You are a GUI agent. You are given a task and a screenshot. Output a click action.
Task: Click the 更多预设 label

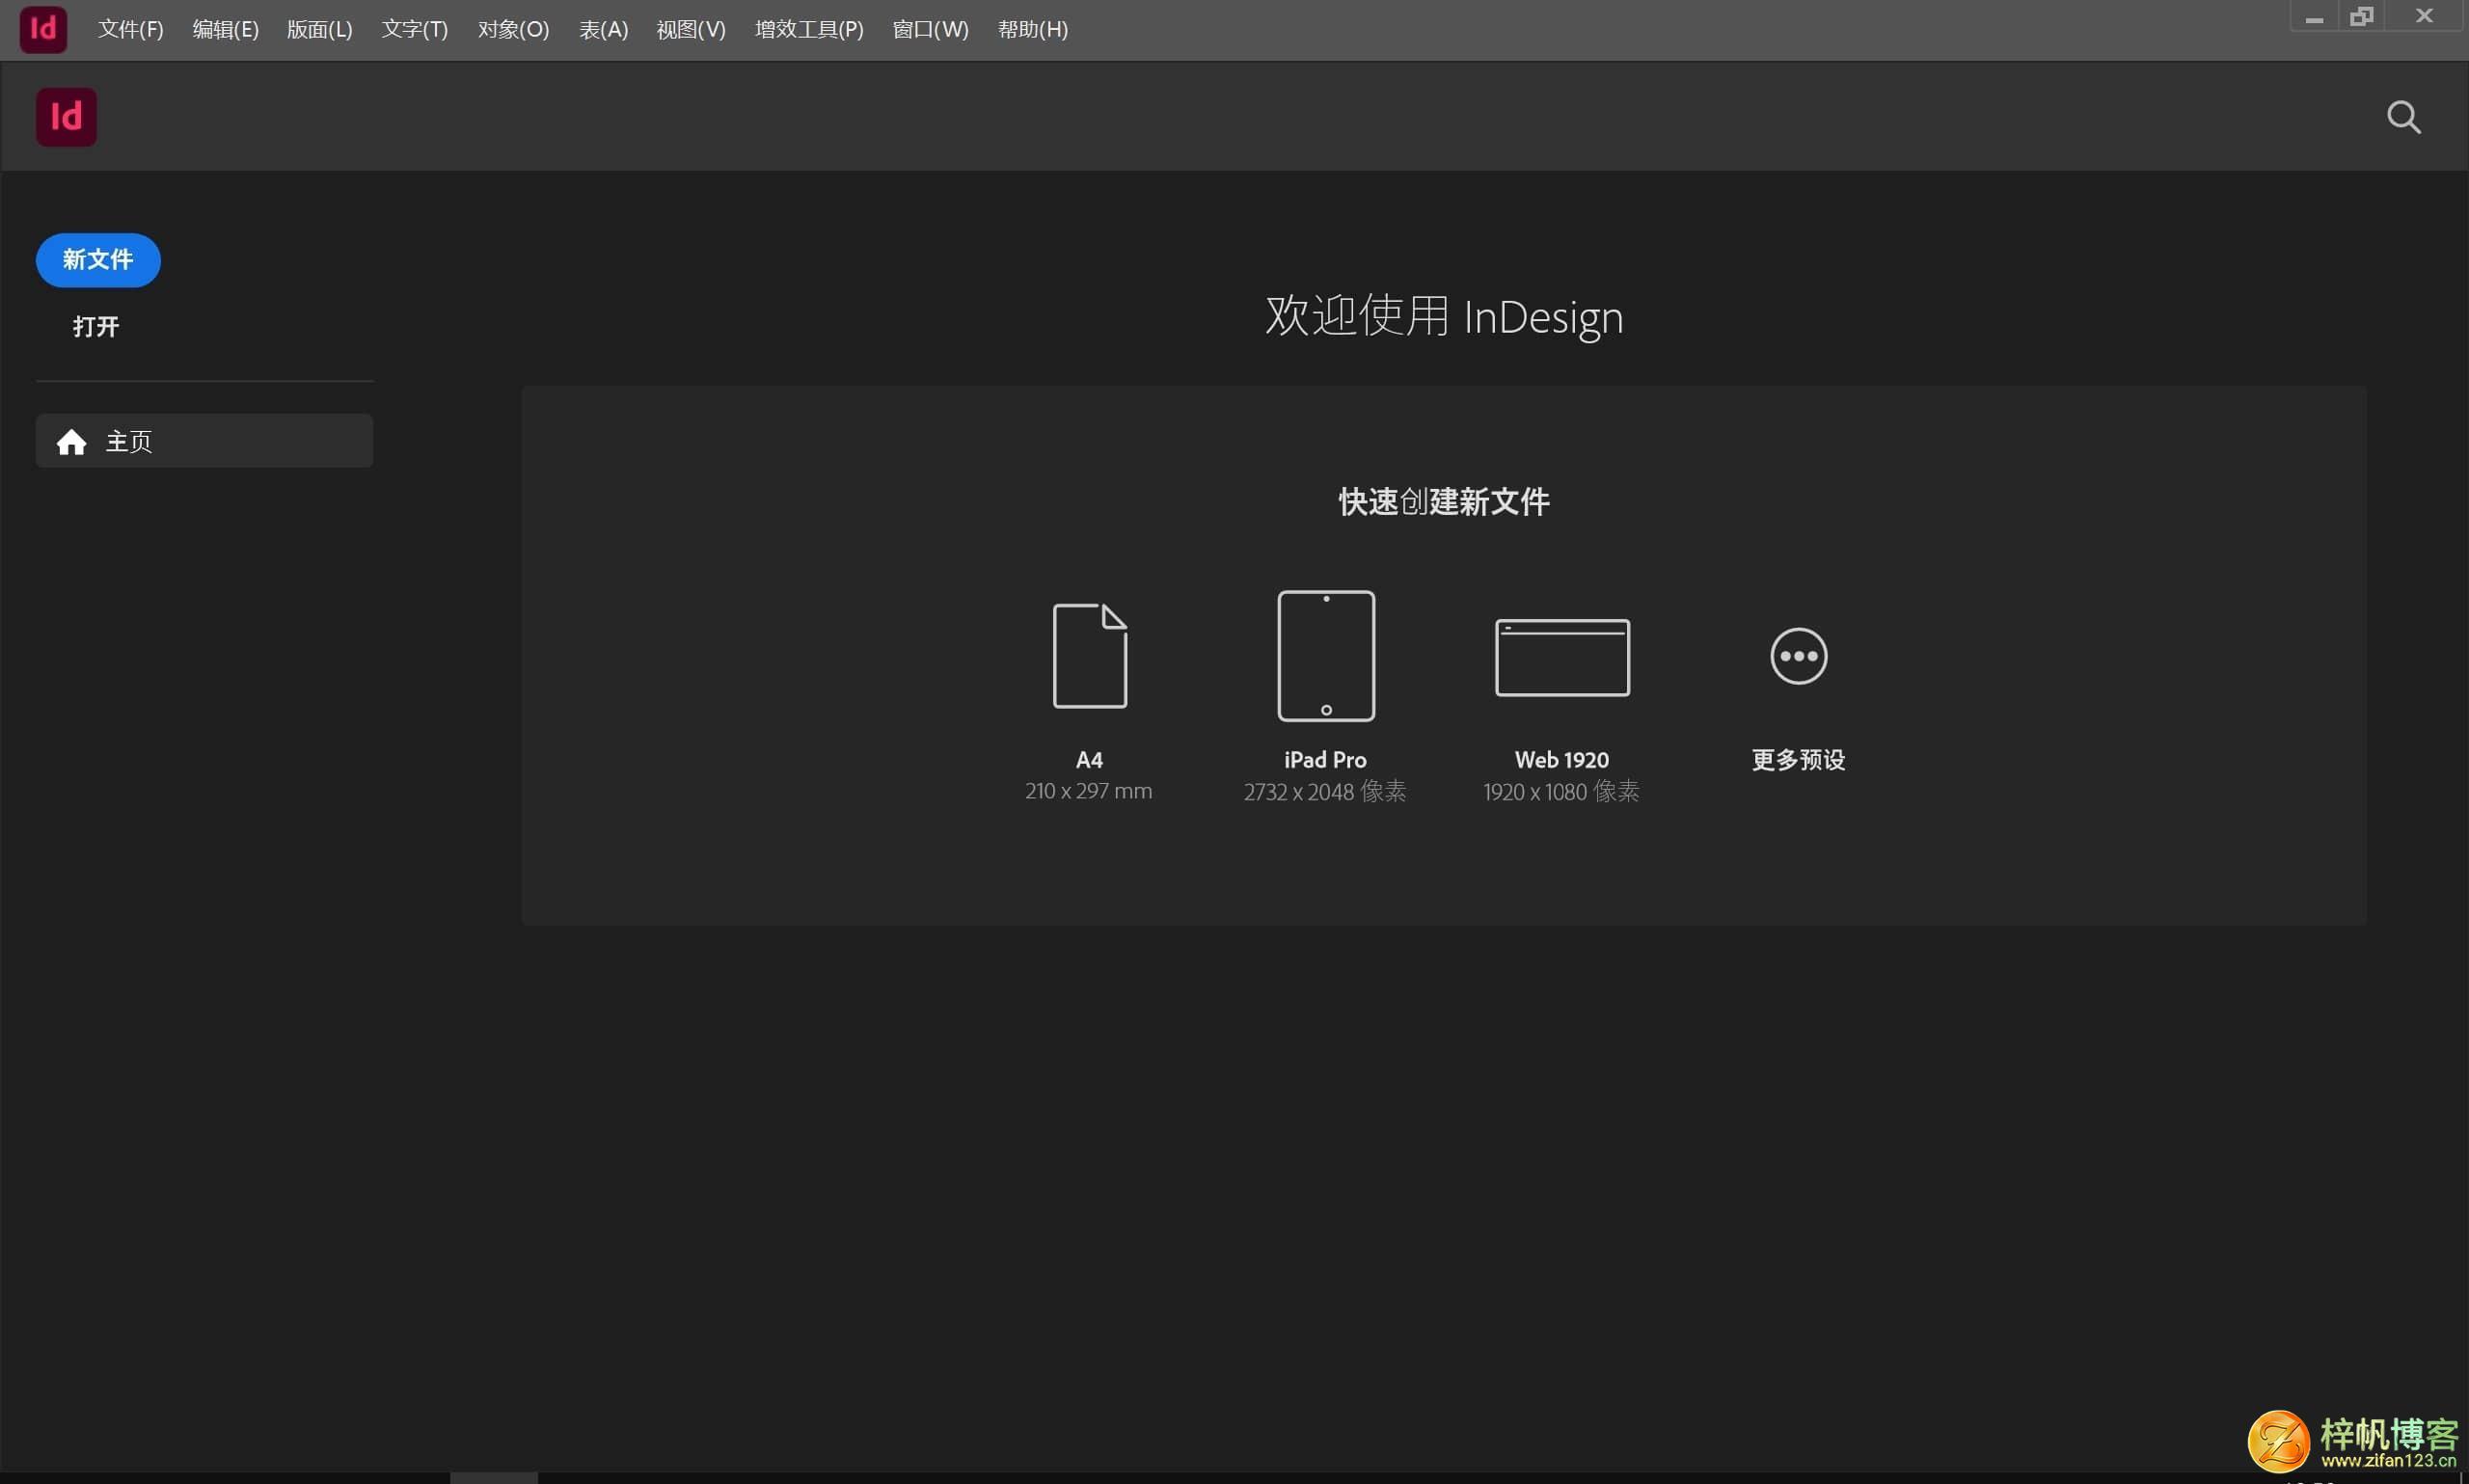(1798, 759)
